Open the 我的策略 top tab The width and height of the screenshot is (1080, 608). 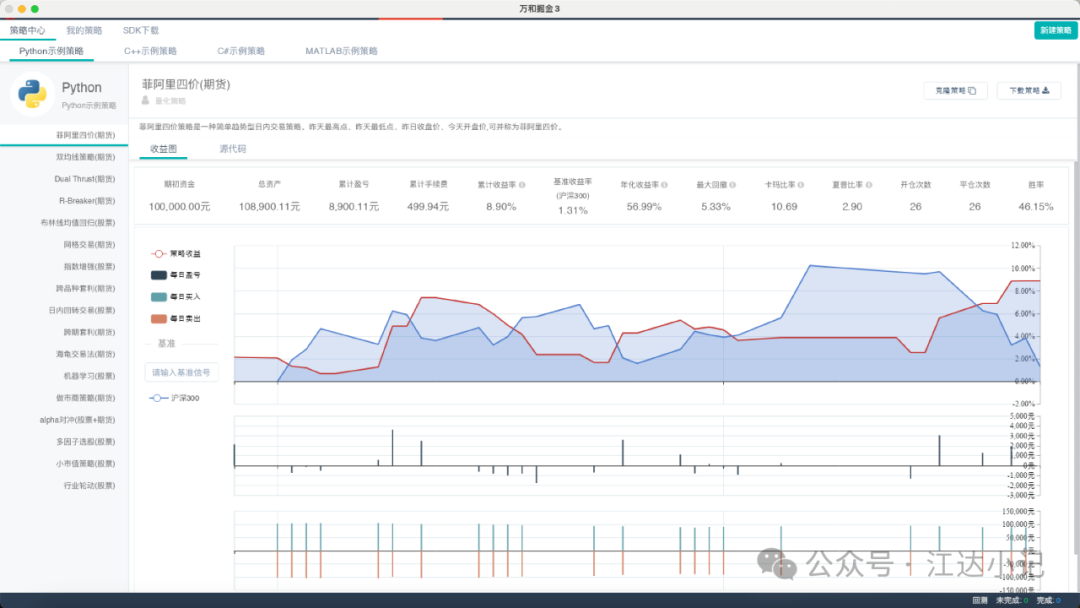pos(84,30)
